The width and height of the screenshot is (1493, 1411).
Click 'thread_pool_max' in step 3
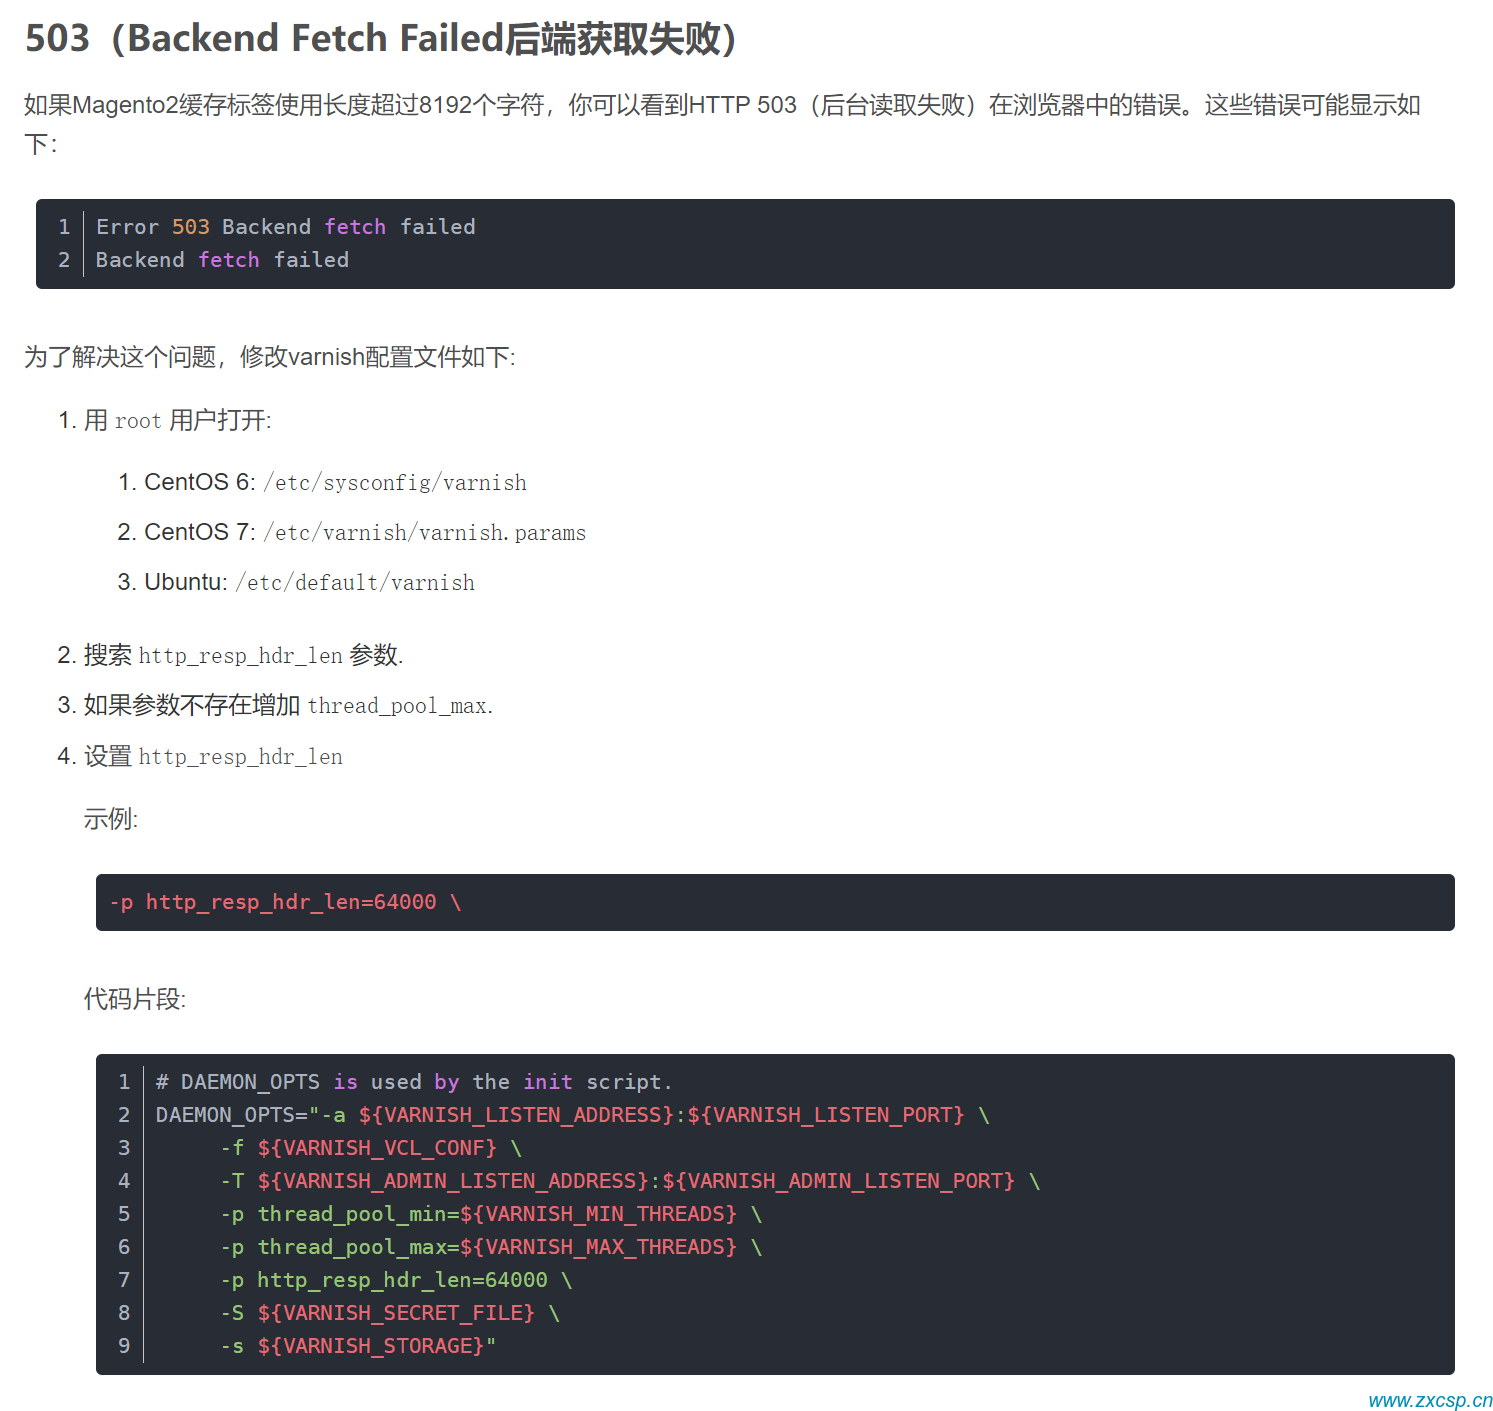pyautogui.click(x=397, y=706)
